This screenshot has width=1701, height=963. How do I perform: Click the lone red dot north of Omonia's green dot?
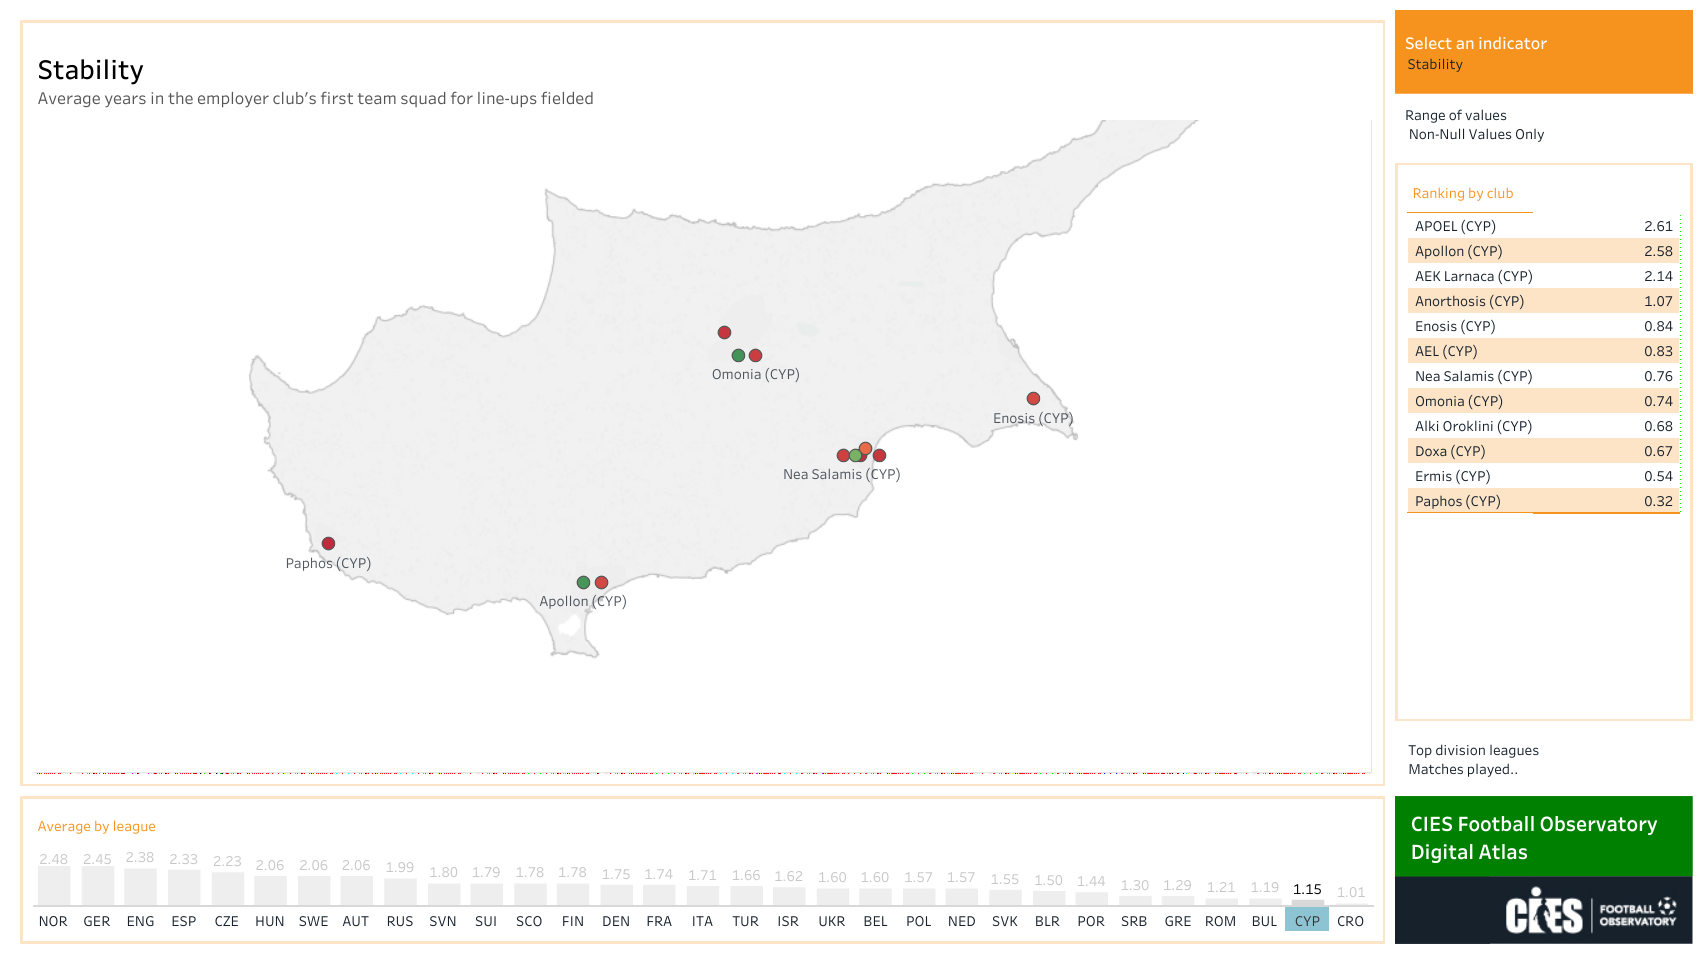coord(724,332)
